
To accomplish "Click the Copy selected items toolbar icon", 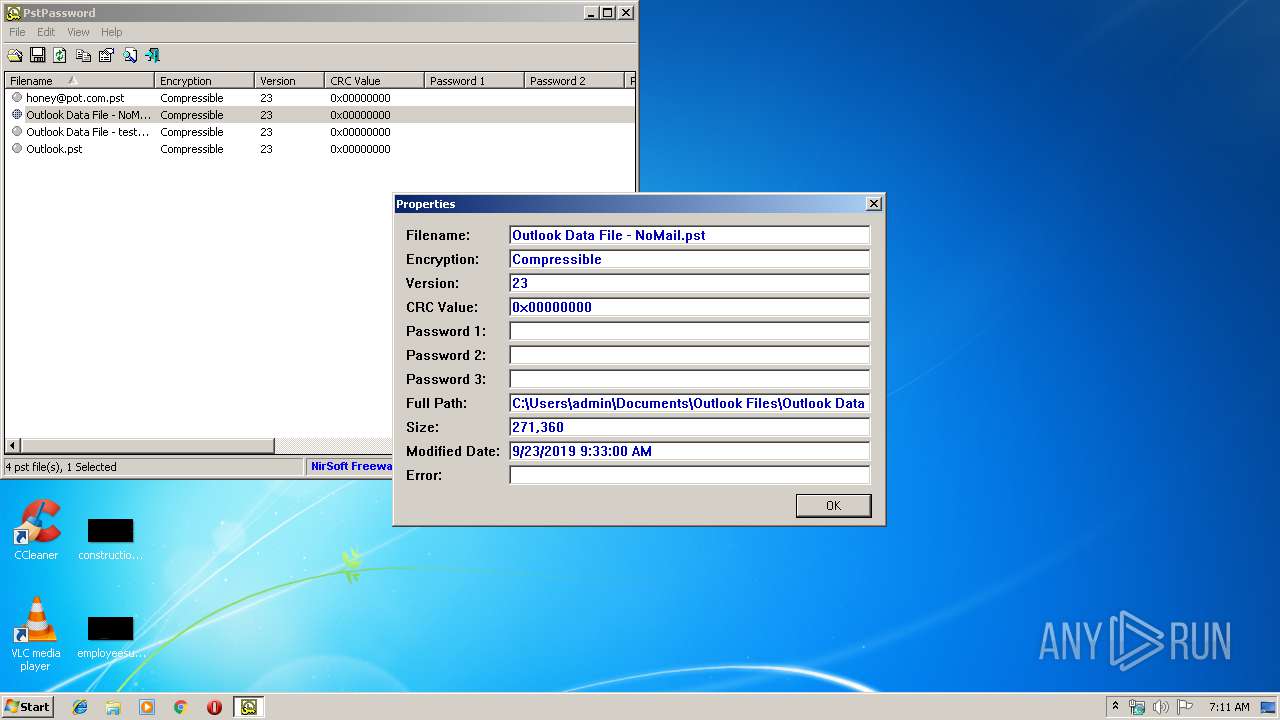I will pos(84,55).
